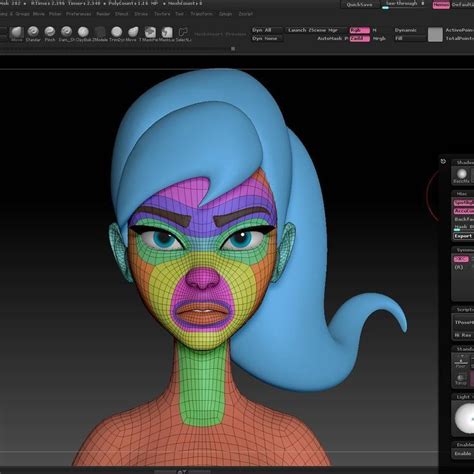Image resolution: width=474 pixels, height=474 pixels.
Task: Click the BasicMaterial sphere in Shader panel
Action: coord(462,174)
